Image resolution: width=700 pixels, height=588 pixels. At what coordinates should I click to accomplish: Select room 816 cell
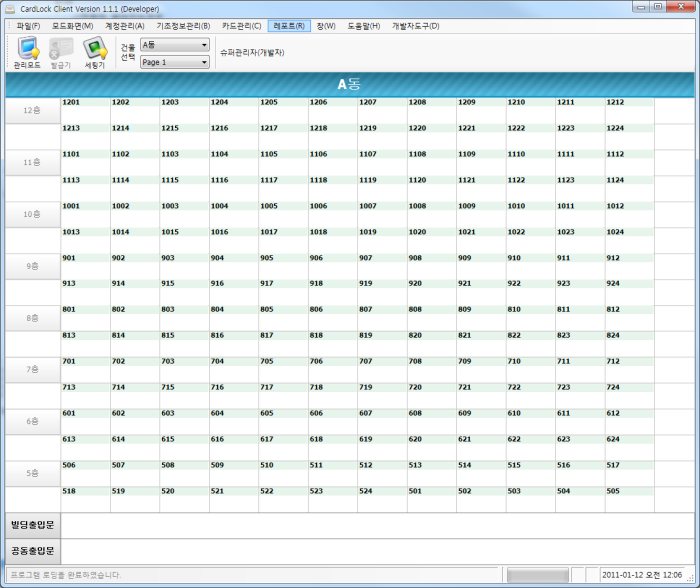pos(234,344)
